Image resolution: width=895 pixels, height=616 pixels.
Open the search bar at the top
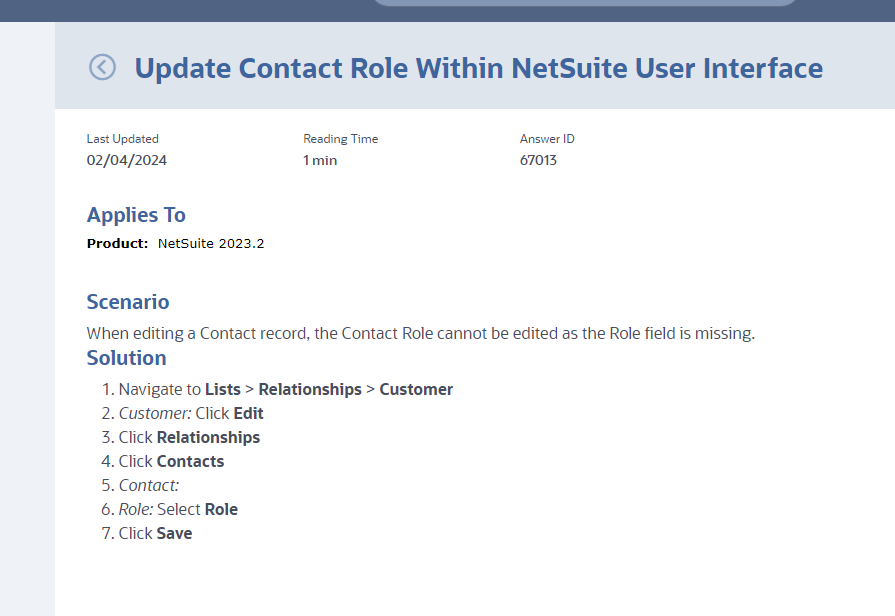pyautogui.click(x=585, y=5)
